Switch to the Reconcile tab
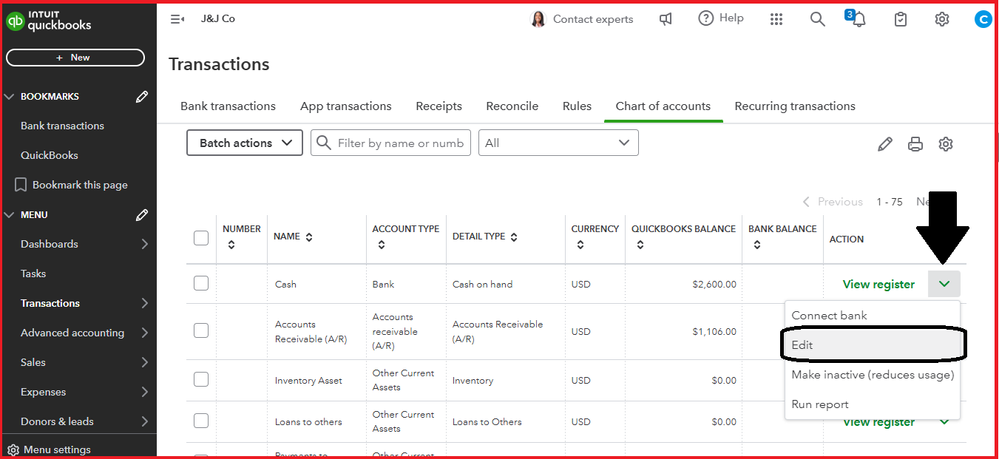999x459 pixels. [512, 106]
